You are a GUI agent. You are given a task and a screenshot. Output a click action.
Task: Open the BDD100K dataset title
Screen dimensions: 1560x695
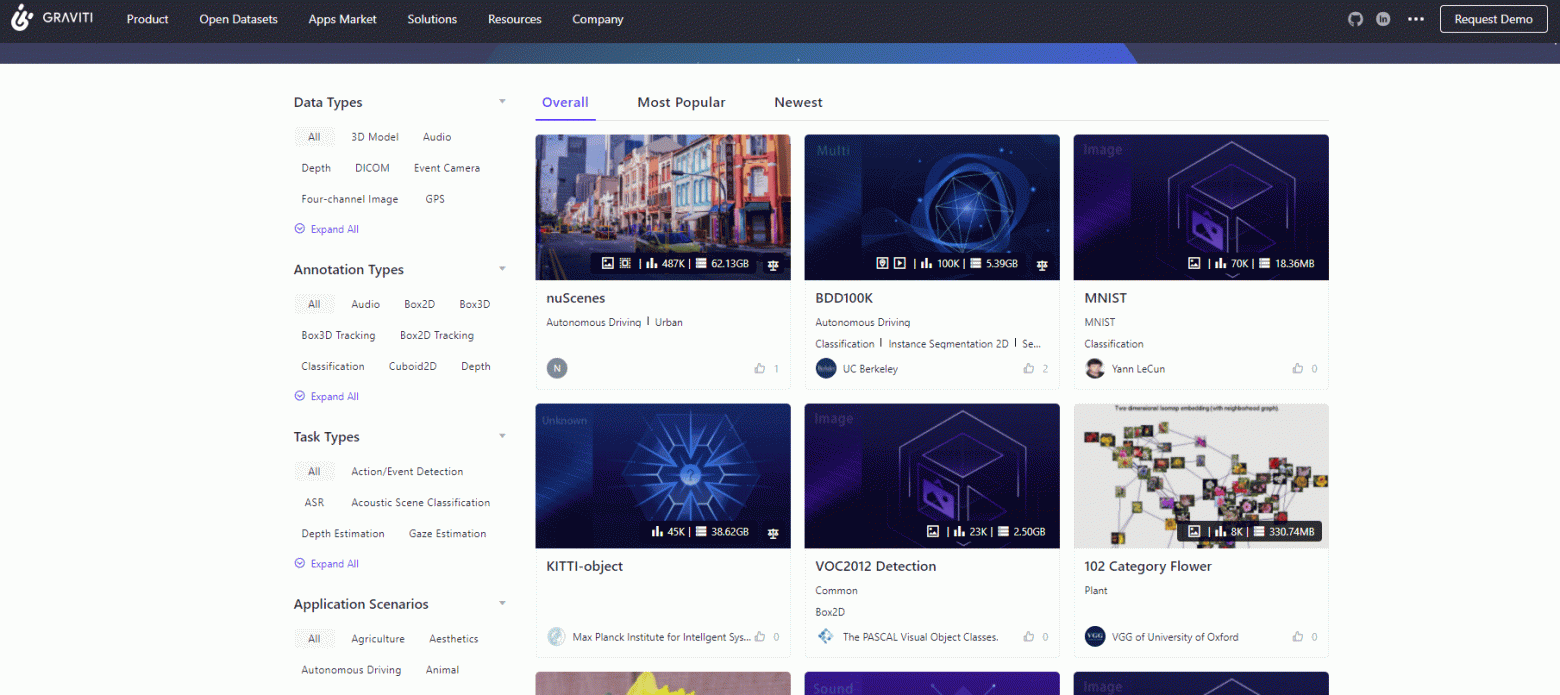(844, 298)
